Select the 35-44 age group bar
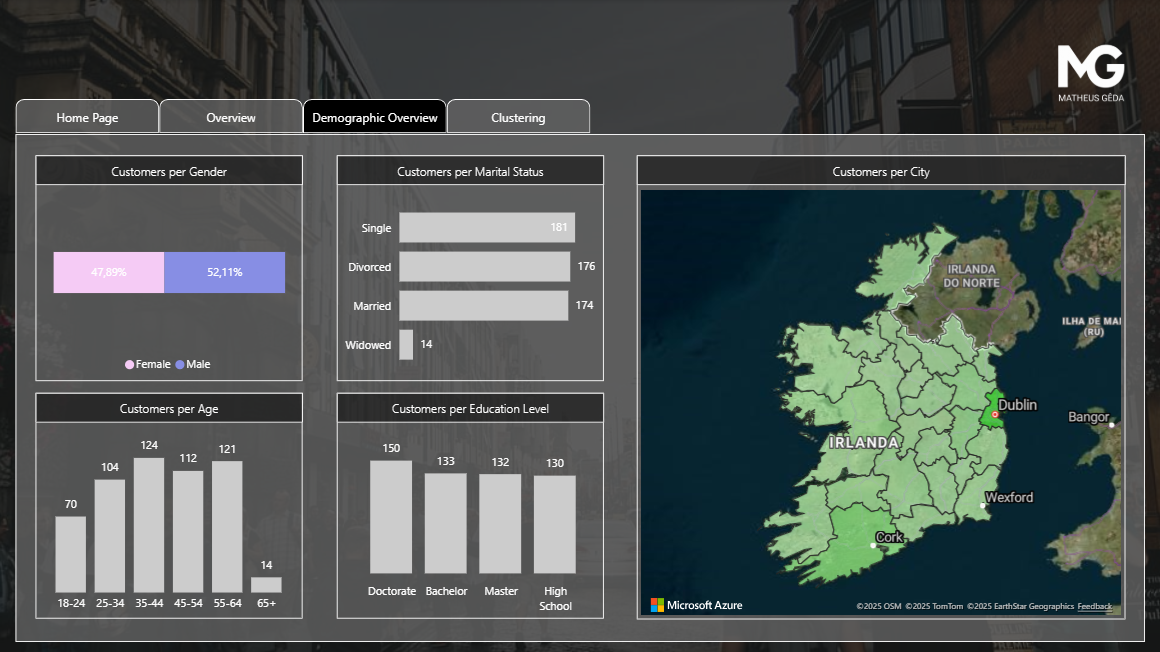Viewport: 1160px width, 652px height. click(149, 525)
